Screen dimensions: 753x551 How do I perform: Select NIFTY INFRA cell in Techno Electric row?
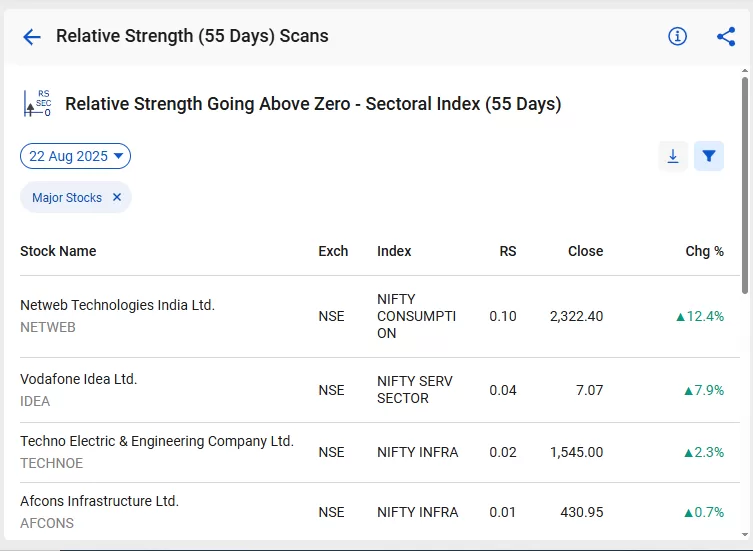417,452
